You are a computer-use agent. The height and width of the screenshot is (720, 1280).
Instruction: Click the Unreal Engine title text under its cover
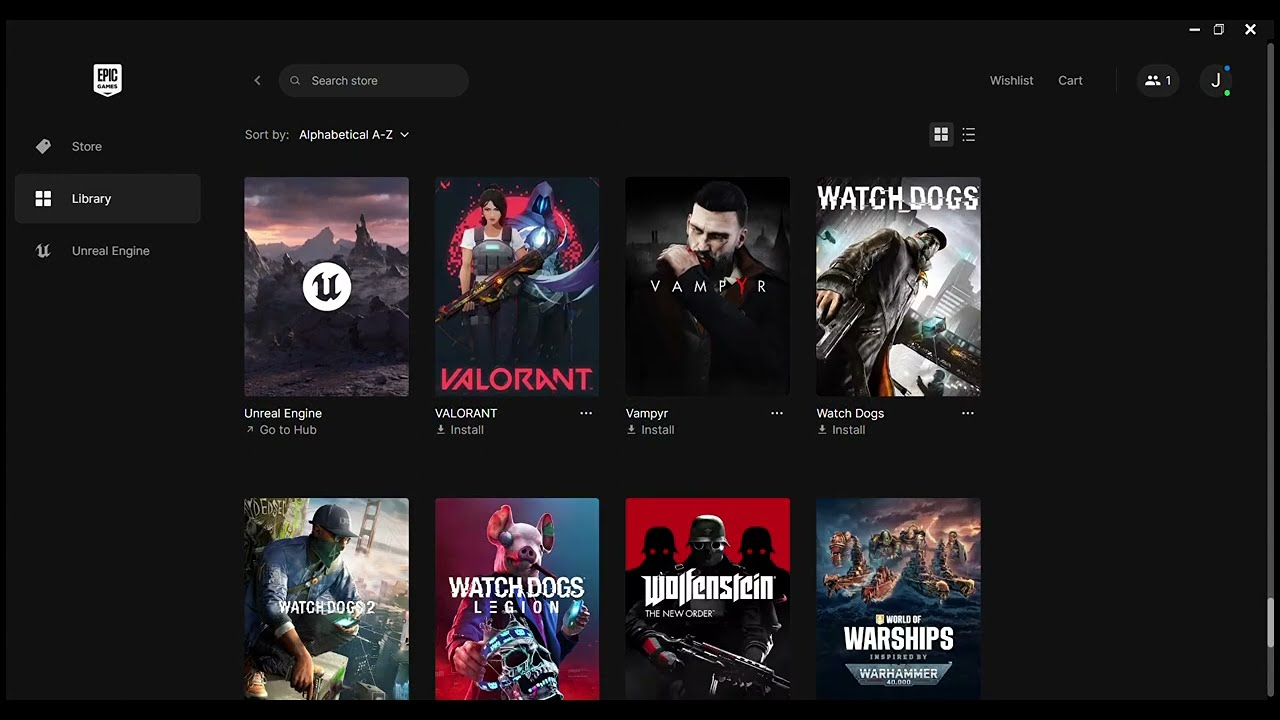click(x=283, y=413)
